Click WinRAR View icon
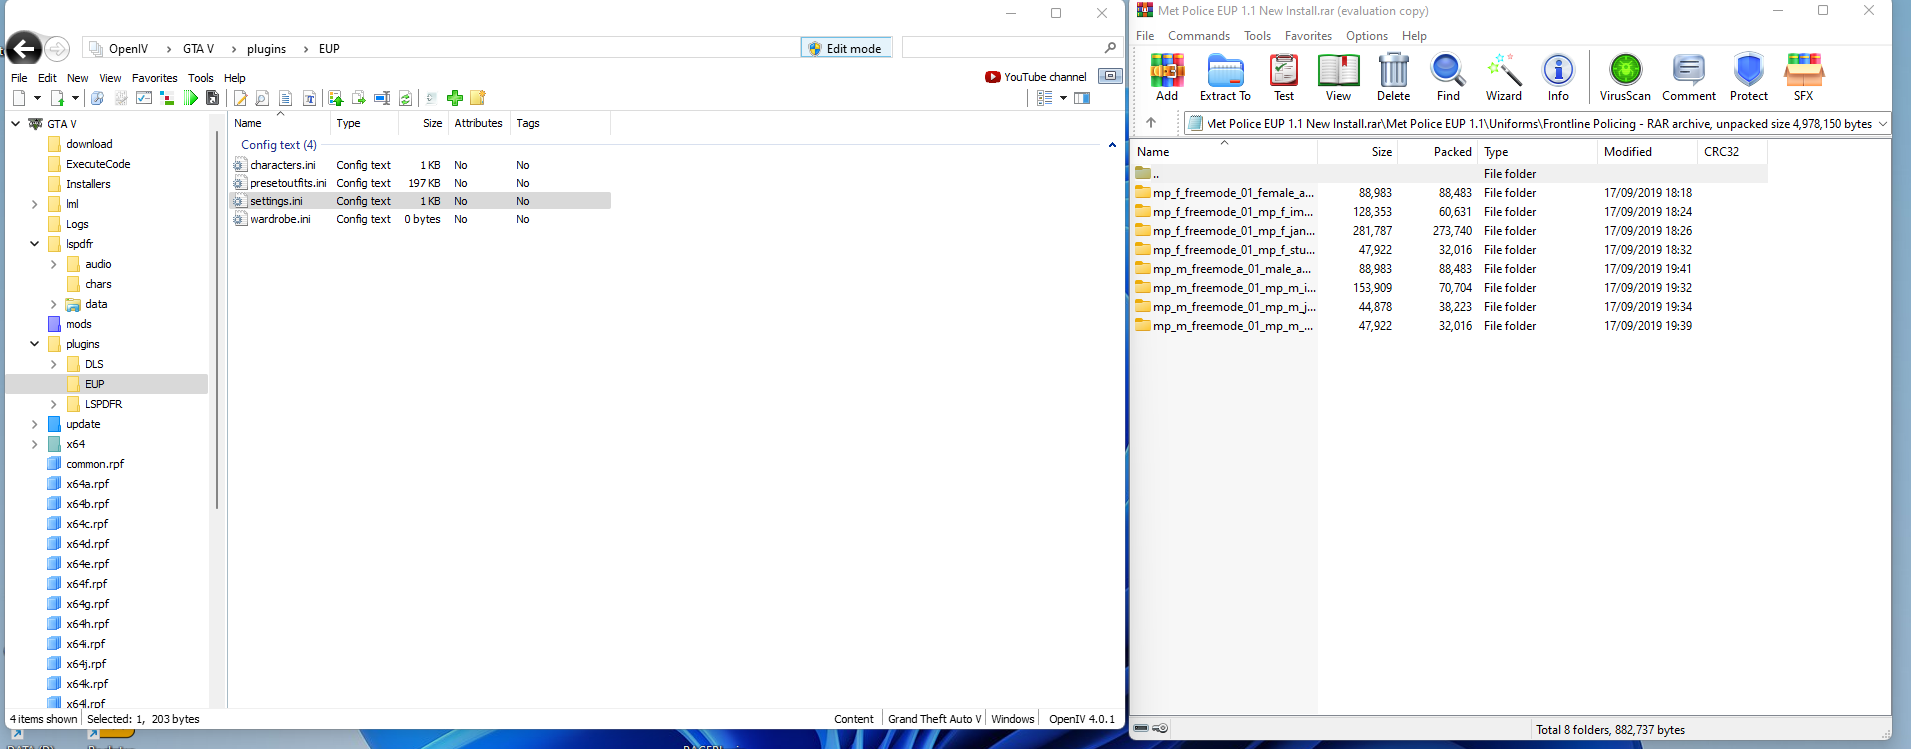 [1338, 77]
